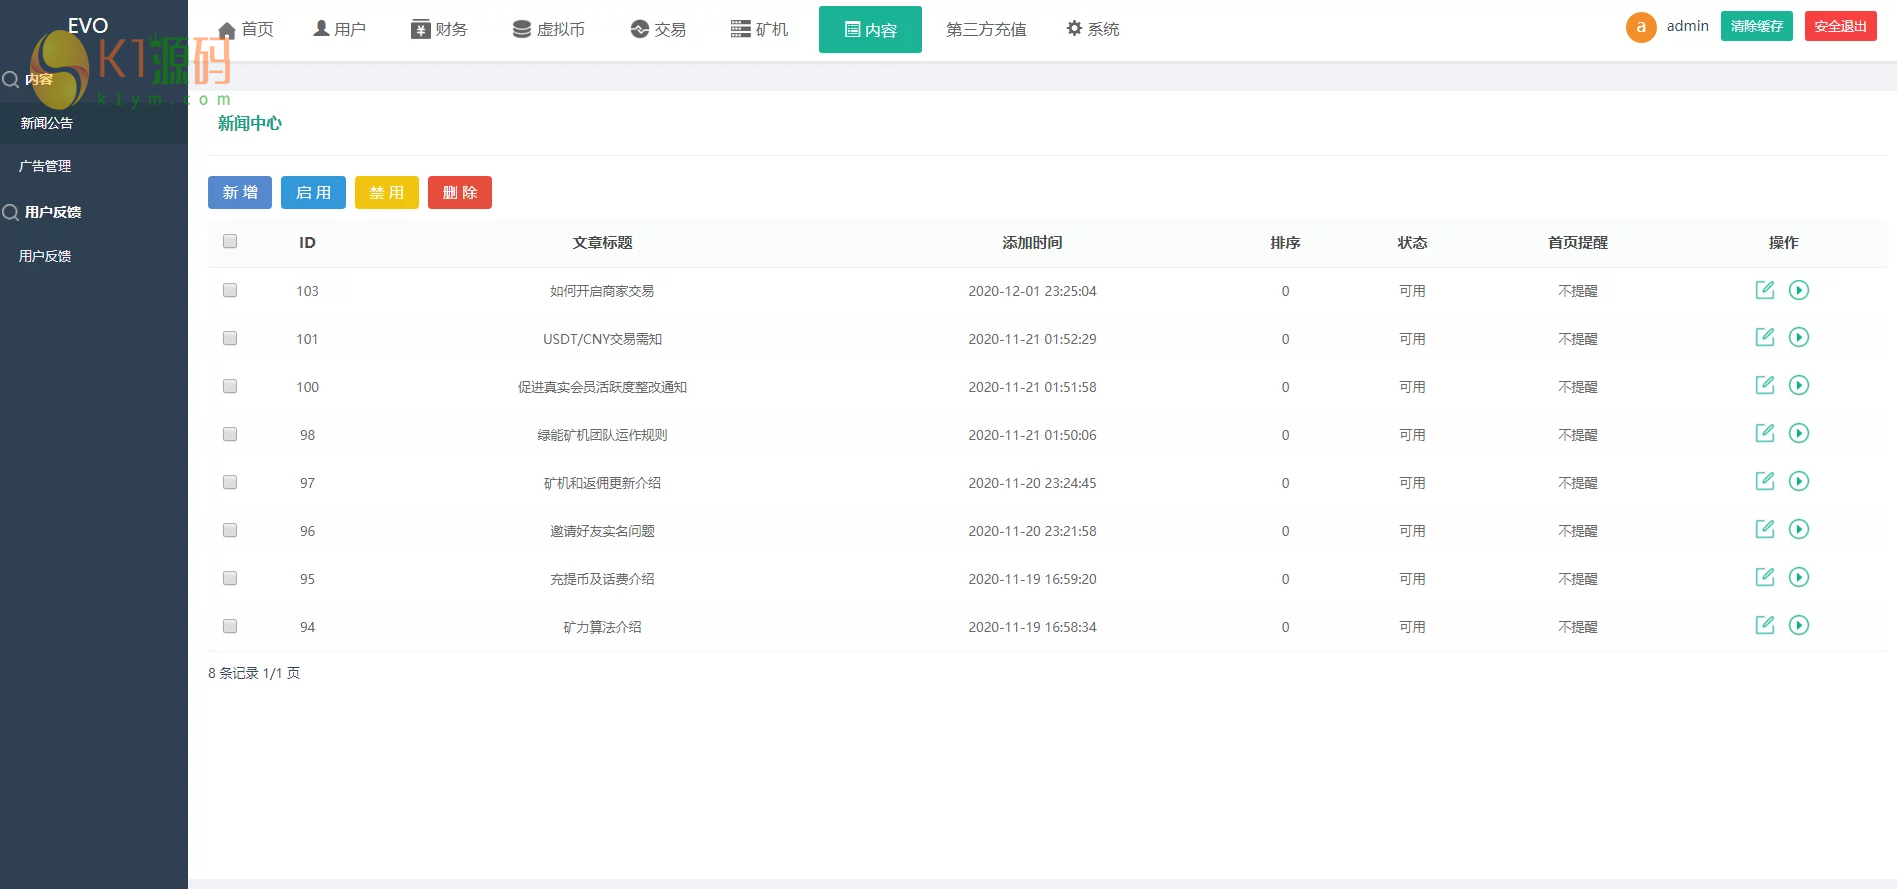Click the red 安全退出 logout button
The image size is (1897, 889).
point(1840,26)
